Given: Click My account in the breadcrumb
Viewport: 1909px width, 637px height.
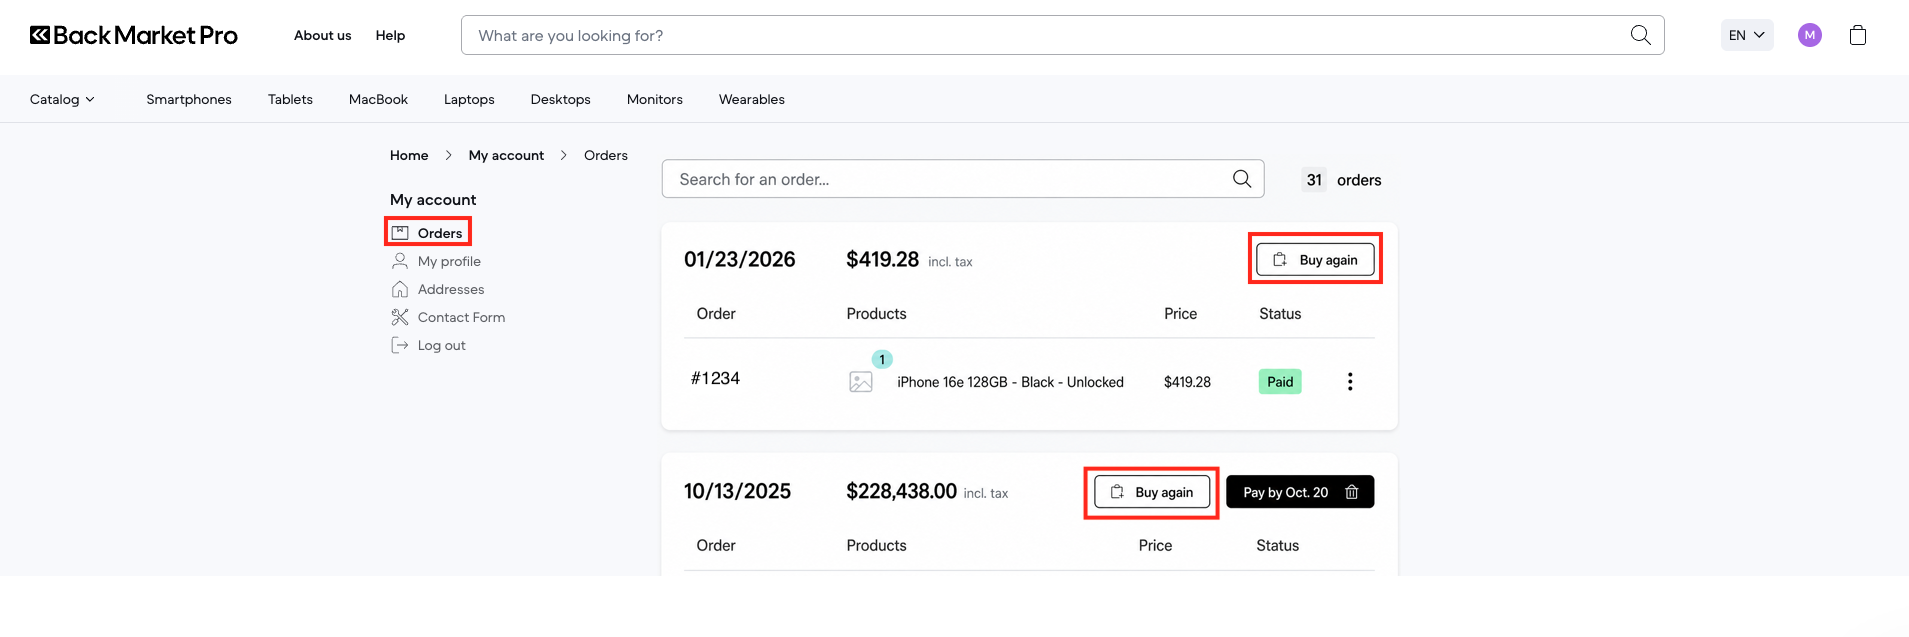Looking at the screenshot, I should pos(506,155).
